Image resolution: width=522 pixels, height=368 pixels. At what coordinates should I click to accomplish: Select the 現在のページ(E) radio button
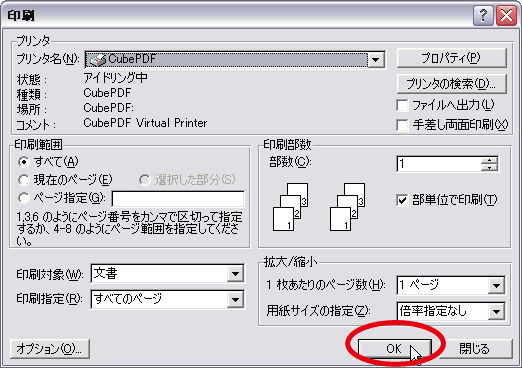[24, 180]
